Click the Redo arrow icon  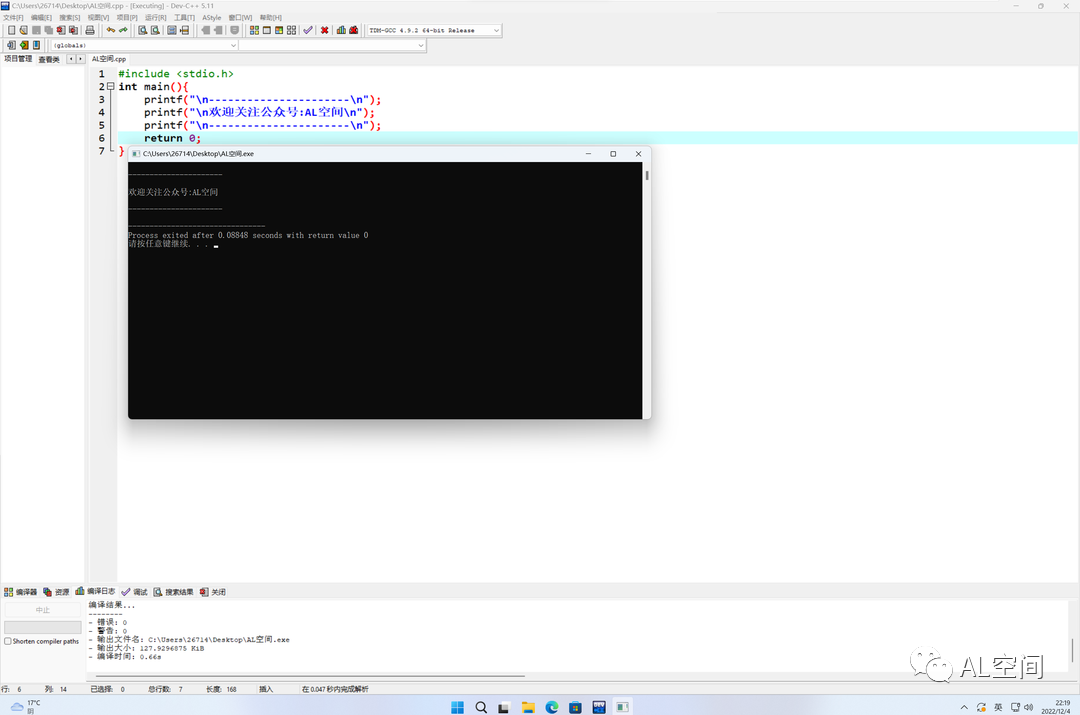[x=123, y=30]
